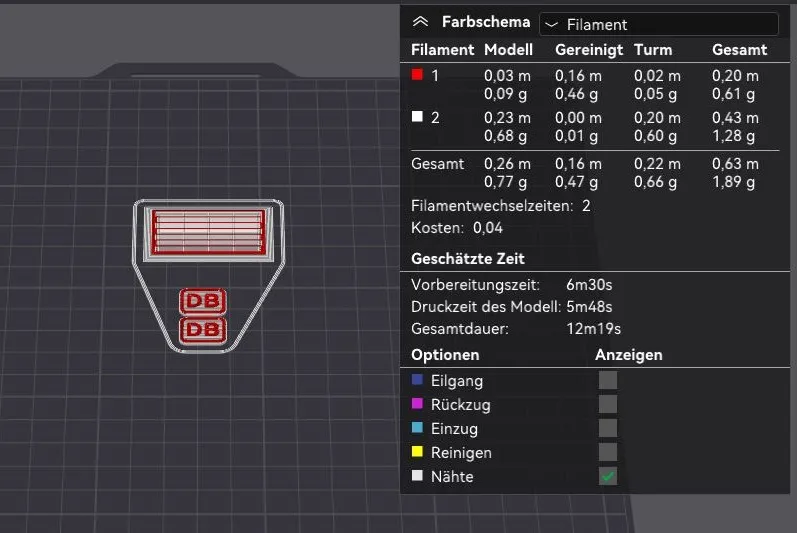Enable the Rückzug display checkbox
This screenshot has height=533, width=797.
[607, 404]
